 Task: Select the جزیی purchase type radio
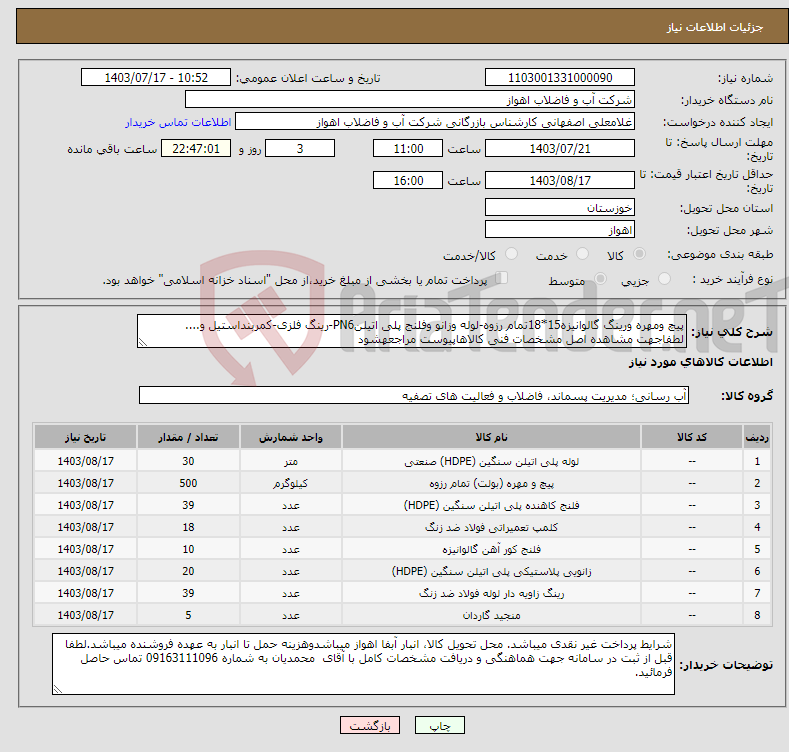(x=664, y=278)
